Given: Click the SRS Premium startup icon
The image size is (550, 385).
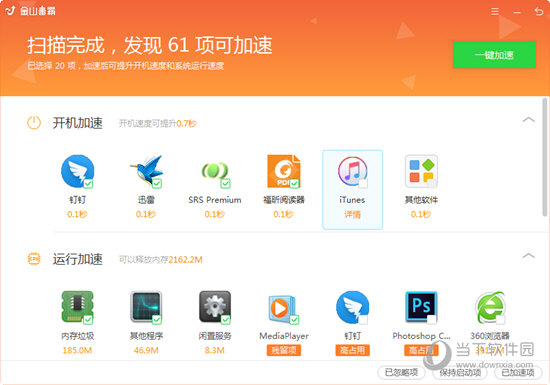Looking at the screenshot, I should (x=215, y=171).
